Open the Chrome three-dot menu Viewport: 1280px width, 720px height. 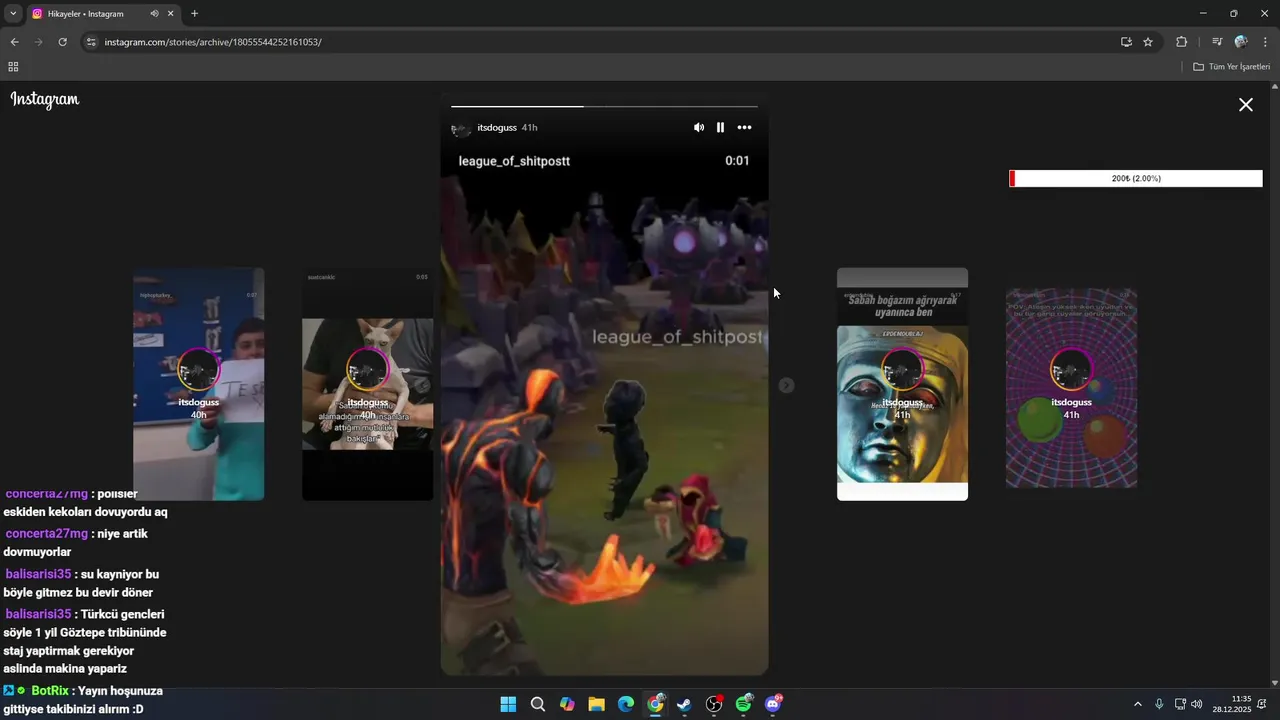pyautogui.click(x=1266, y=42)
